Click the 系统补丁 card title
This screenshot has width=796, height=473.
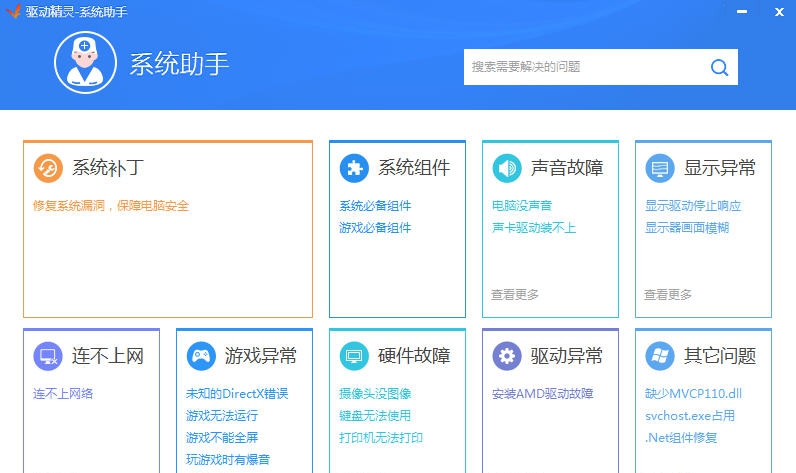click(108, 168)
